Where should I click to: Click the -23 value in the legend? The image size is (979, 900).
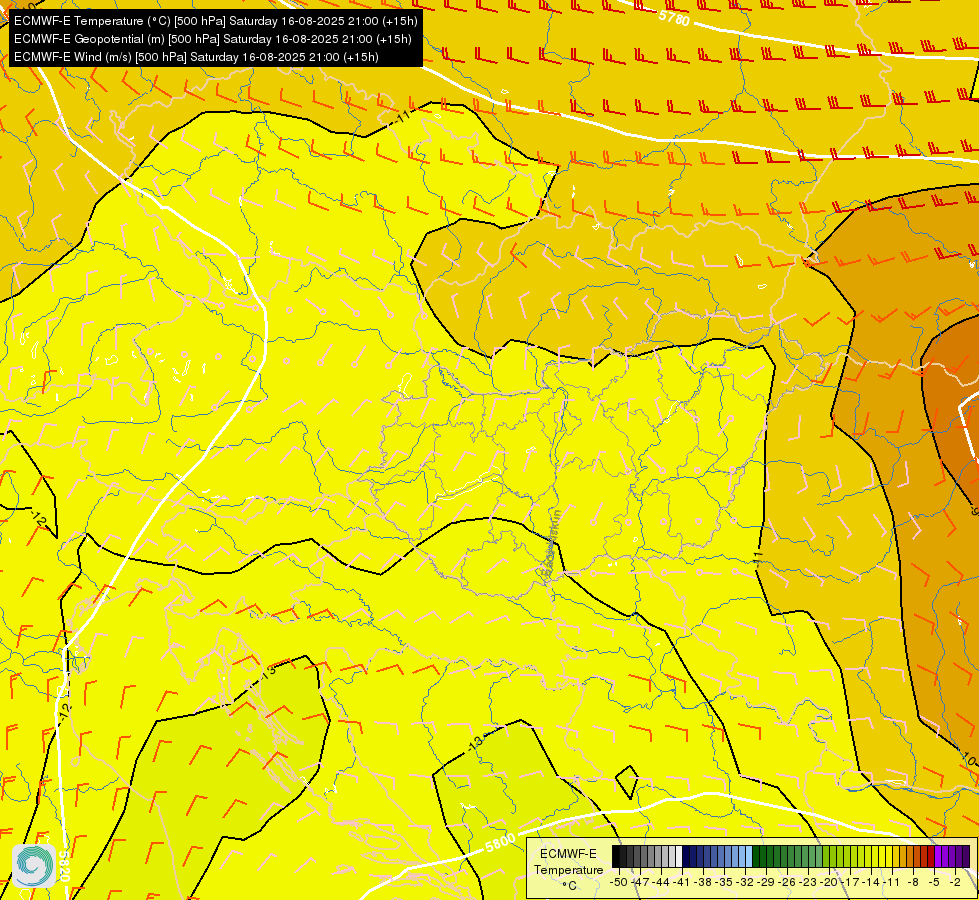808,882
